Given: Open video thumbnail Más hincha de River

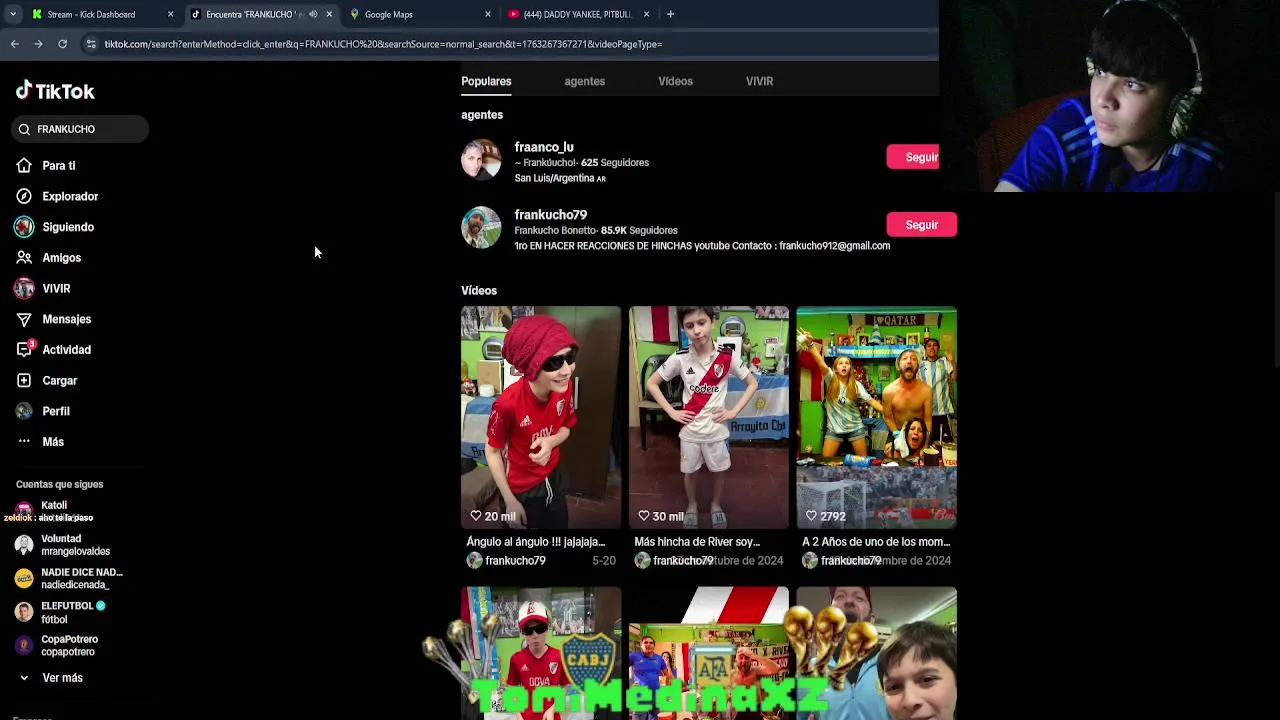Looking at the screenshot, I should coord(709,417).
